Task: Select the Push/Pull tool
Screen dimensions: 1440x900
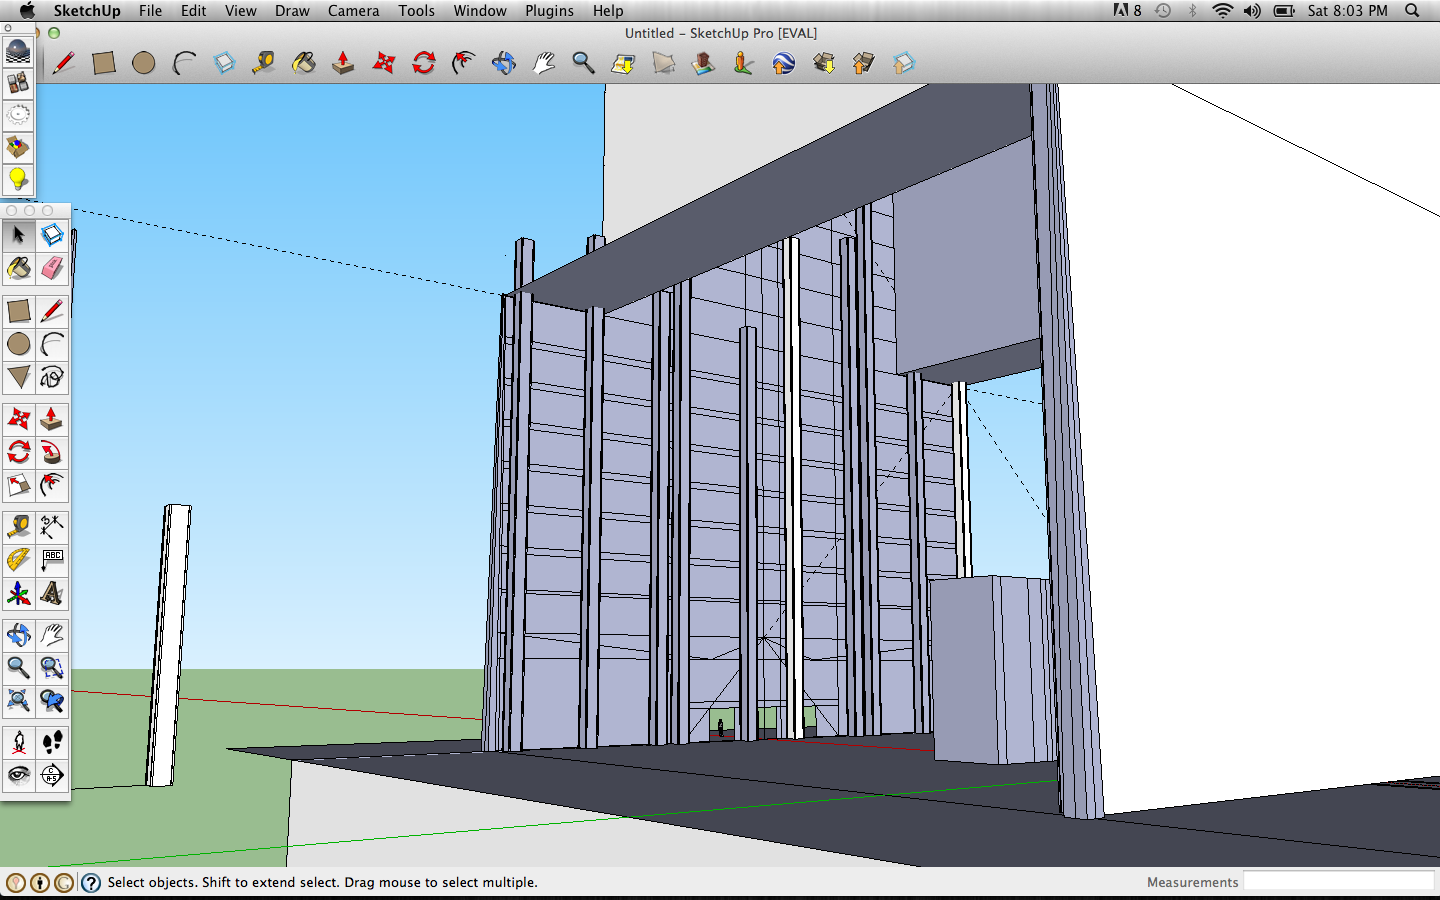Action: pos(51,418)
